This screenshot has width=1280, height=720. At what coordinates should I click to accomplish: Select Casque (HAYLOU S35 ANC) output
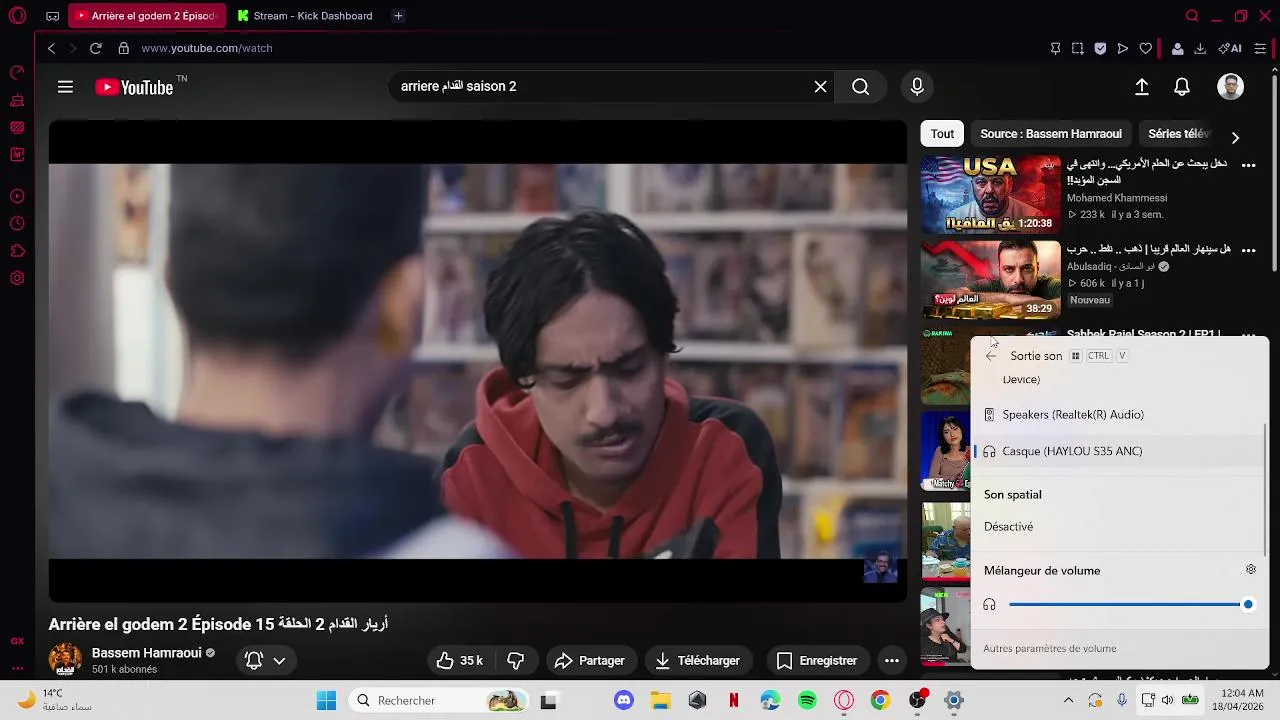pyautogui.click(x=1118, y=452)
